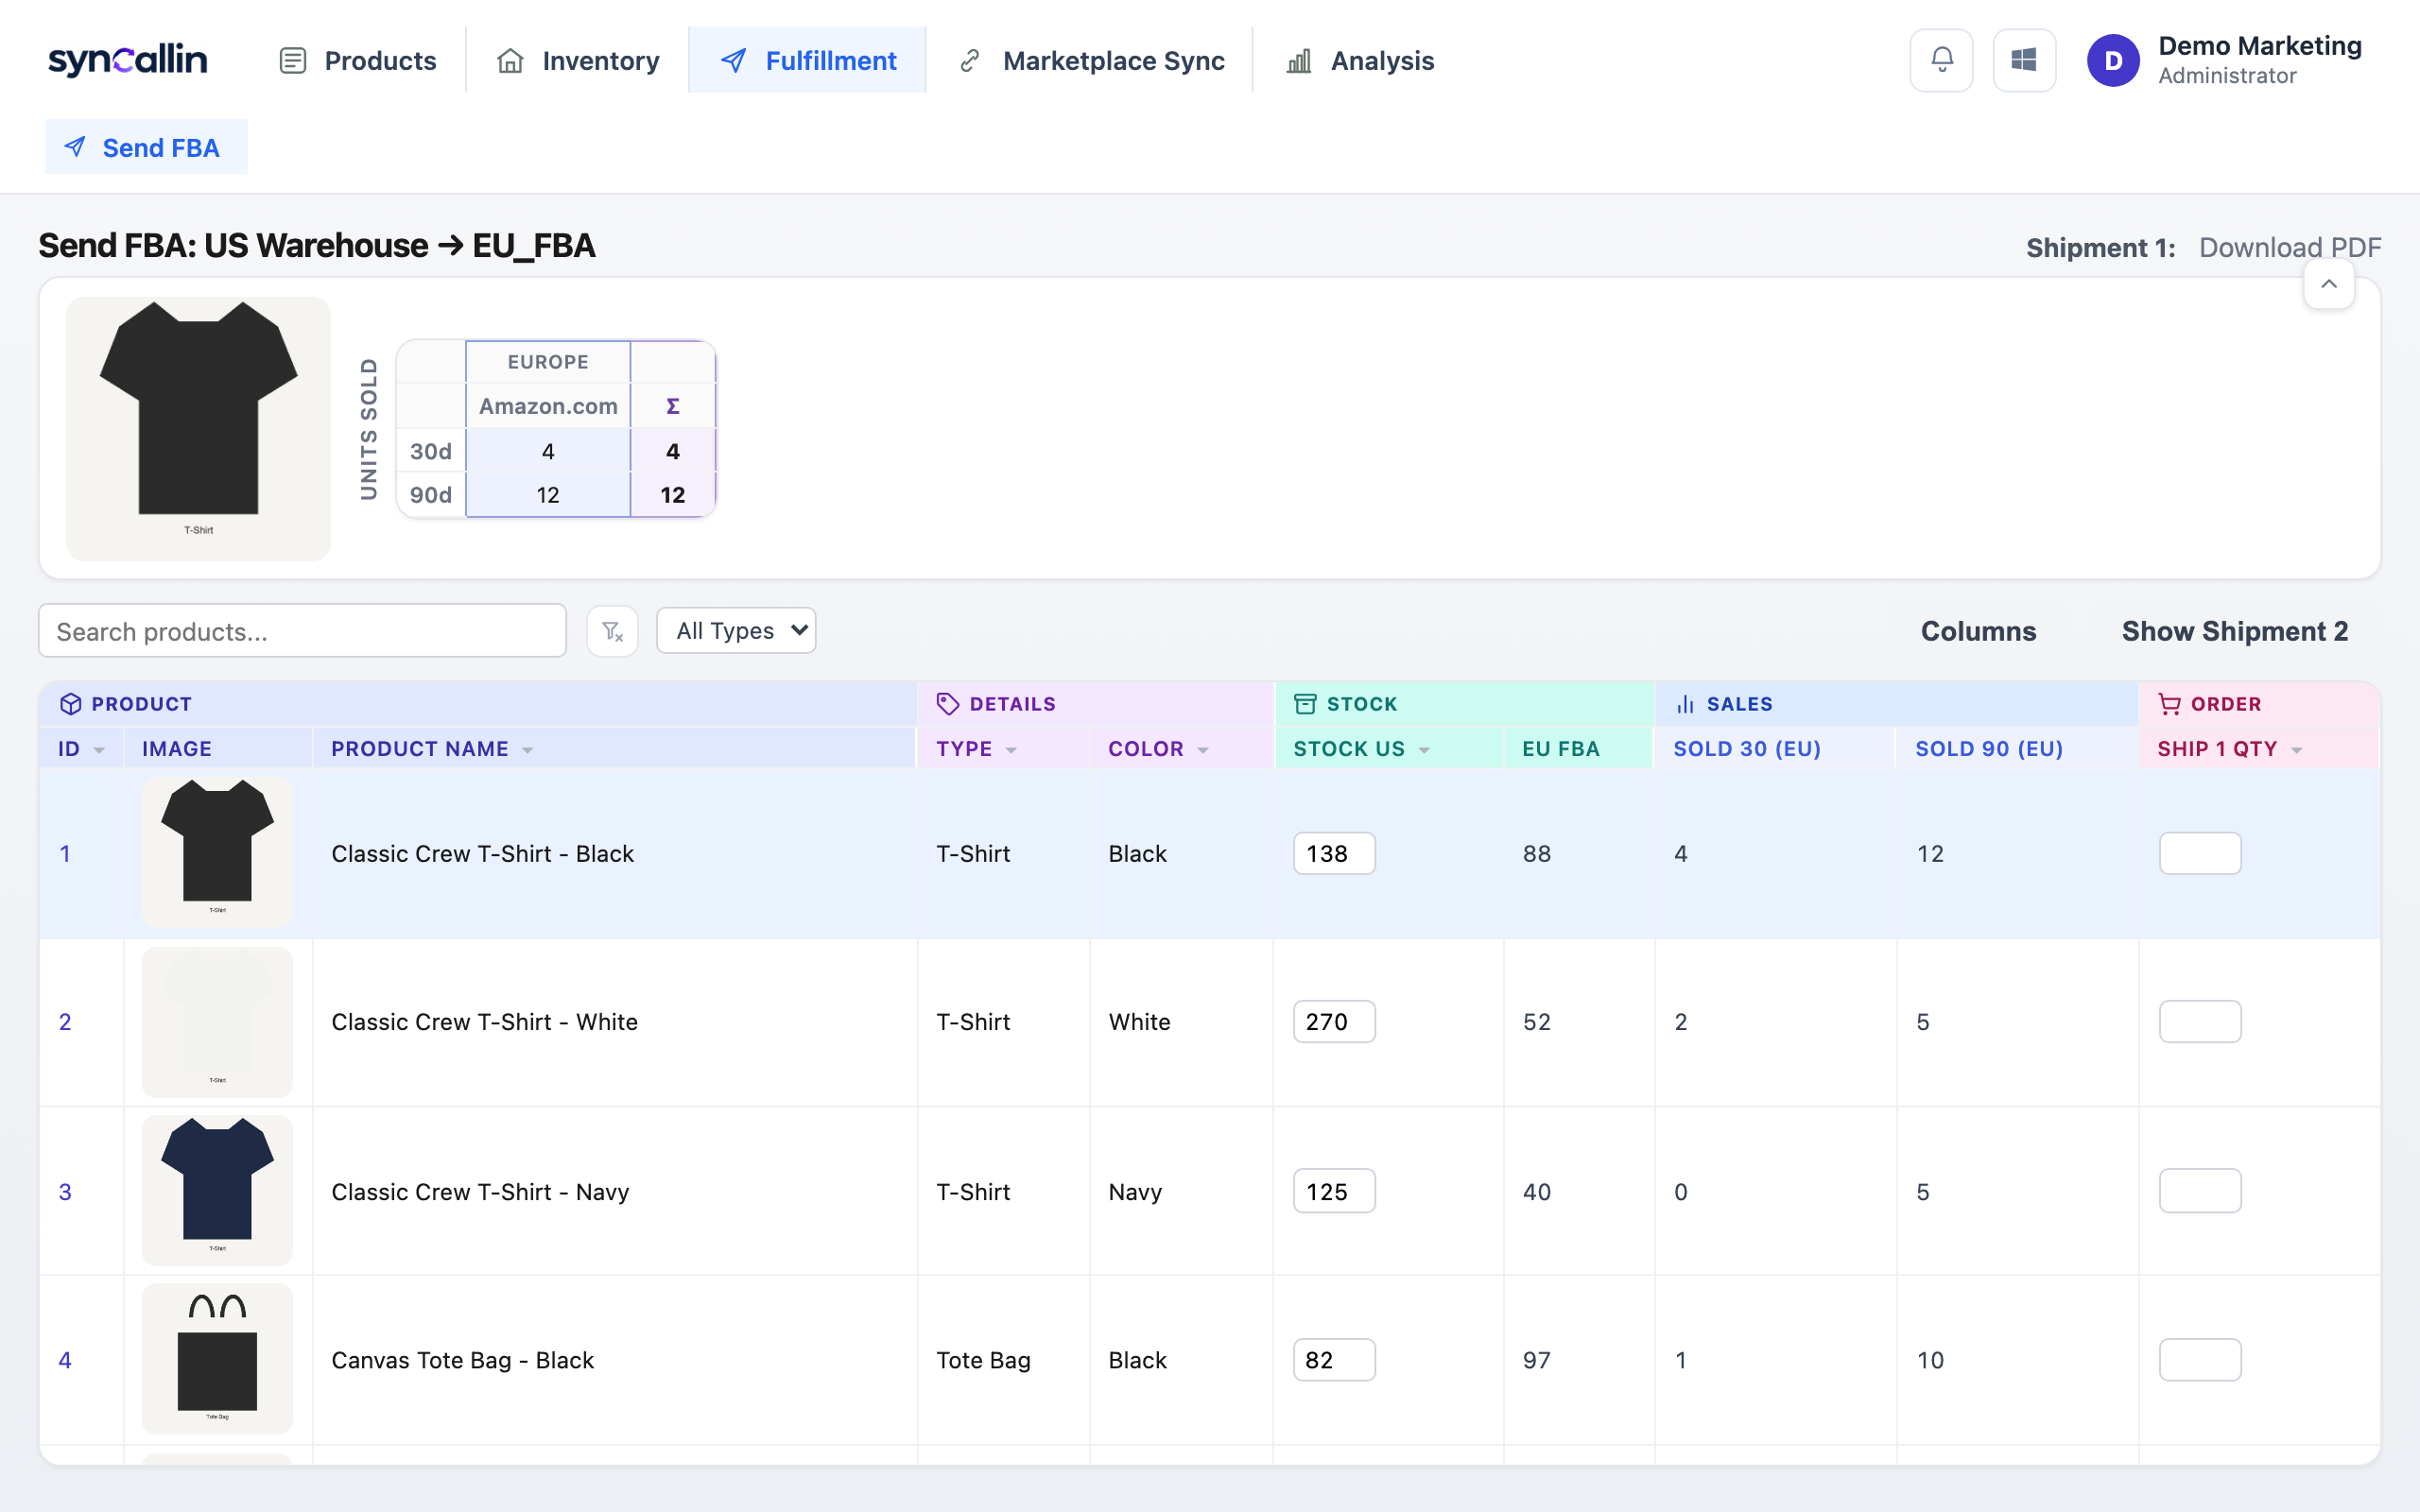This screenshot has height=1512, width=2420.
Task: Click Ship 1 Qty field for Tote Bag
Action: [2200, 1359]
